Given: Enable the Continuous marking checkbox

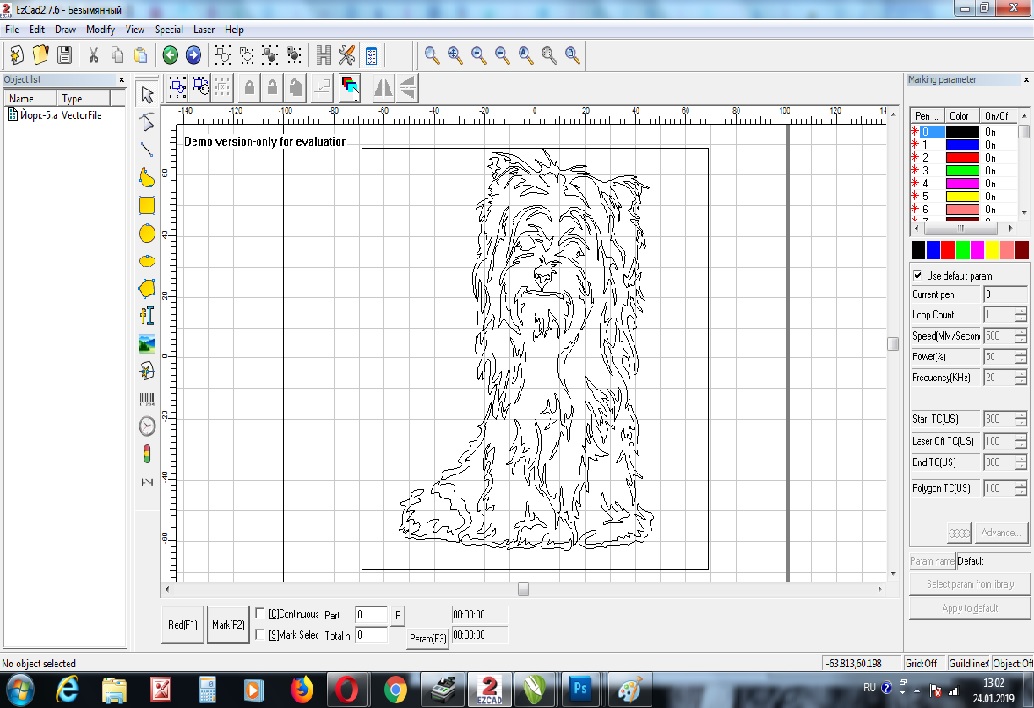Looking at the screenshot, I should click(x=261, y=614).
